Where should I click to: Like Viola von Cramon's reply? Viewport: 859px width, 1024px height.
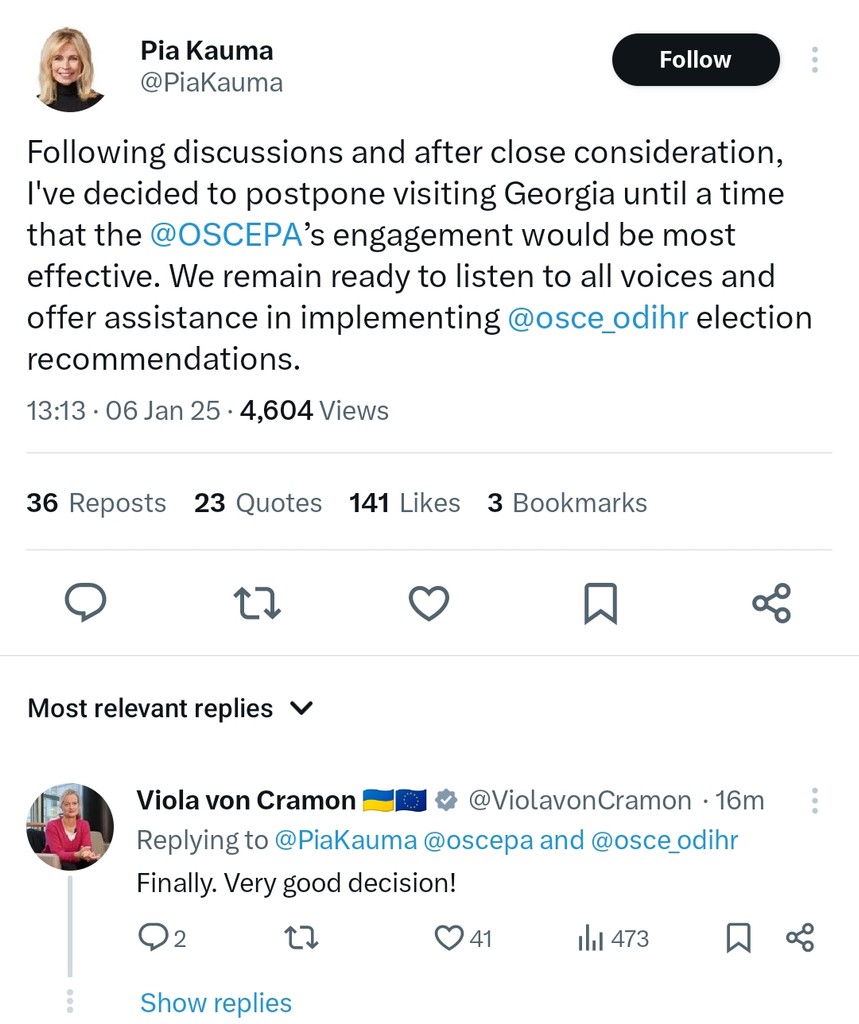coord(450,938)
